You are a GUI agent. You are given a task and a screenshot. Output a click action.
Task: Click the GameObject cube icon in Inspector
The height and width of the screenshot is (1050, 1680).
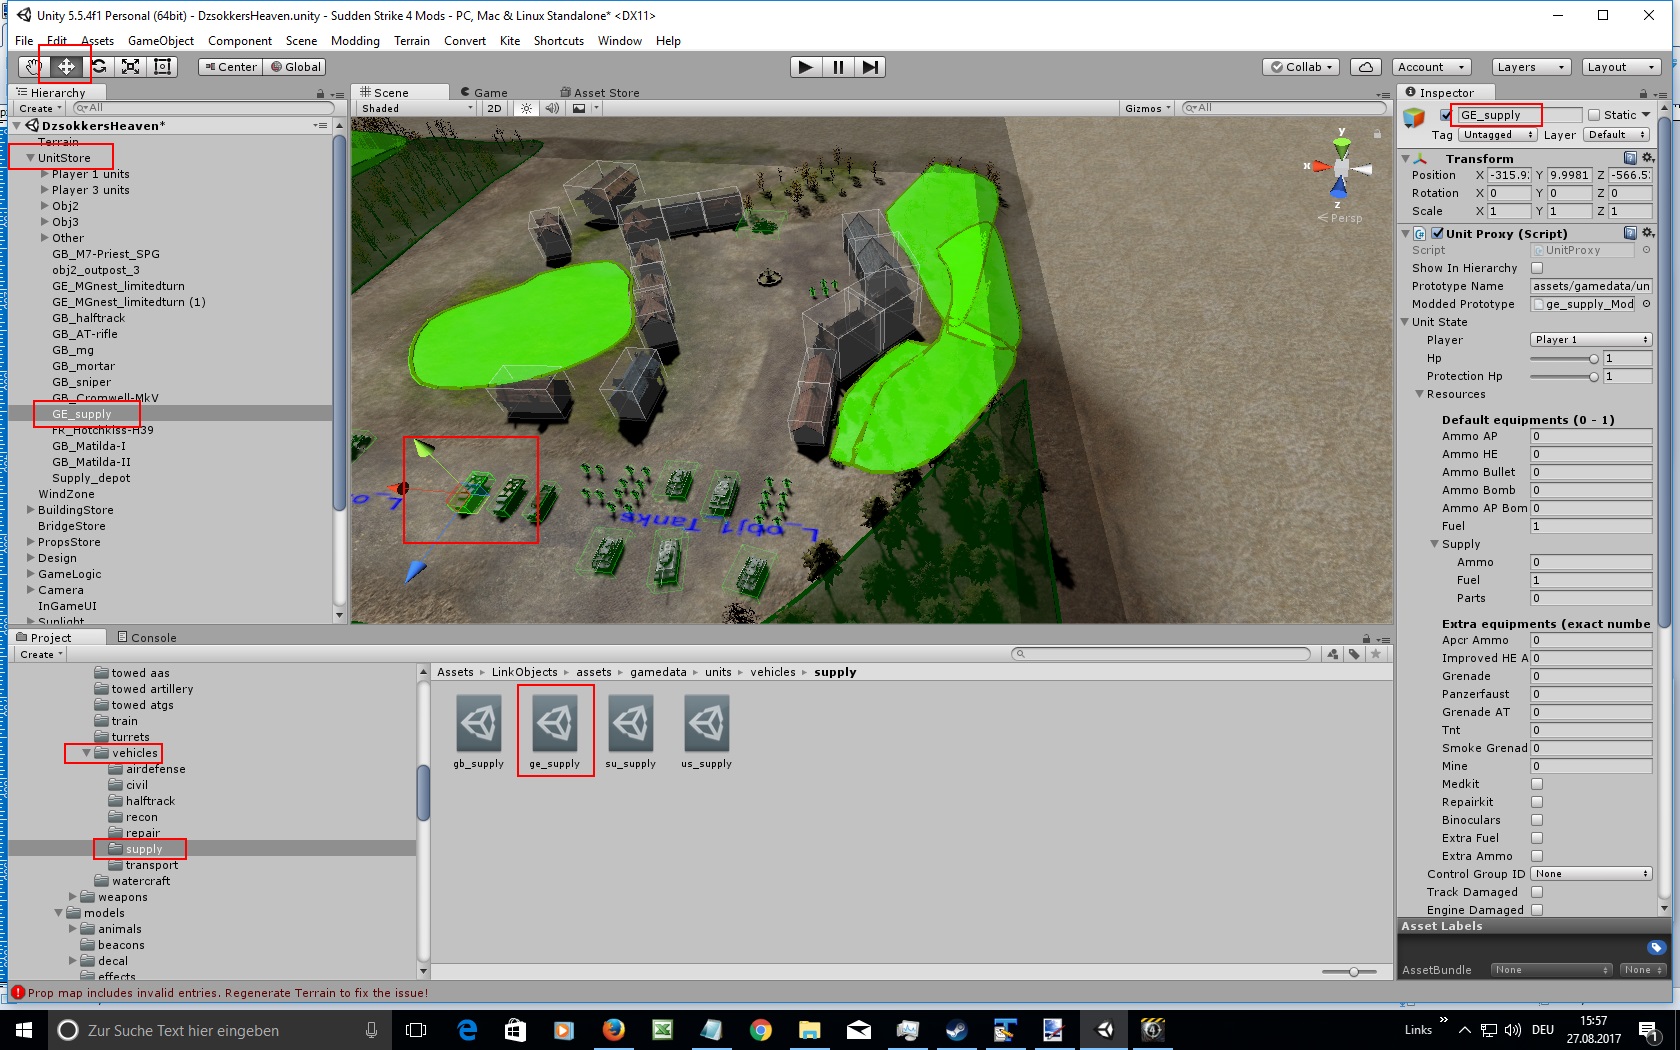point(1414,118)
